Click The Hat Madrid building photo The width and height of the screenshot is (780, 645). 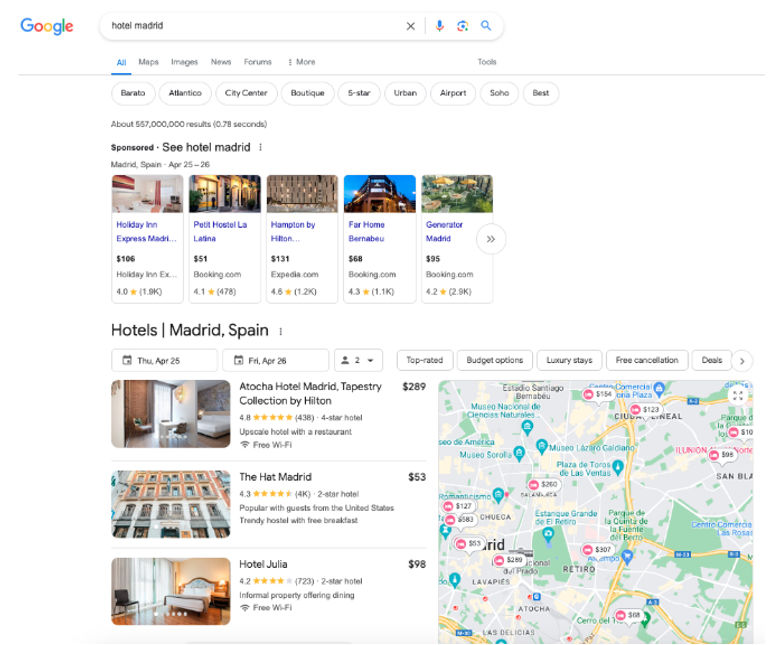tap(171, 504)
